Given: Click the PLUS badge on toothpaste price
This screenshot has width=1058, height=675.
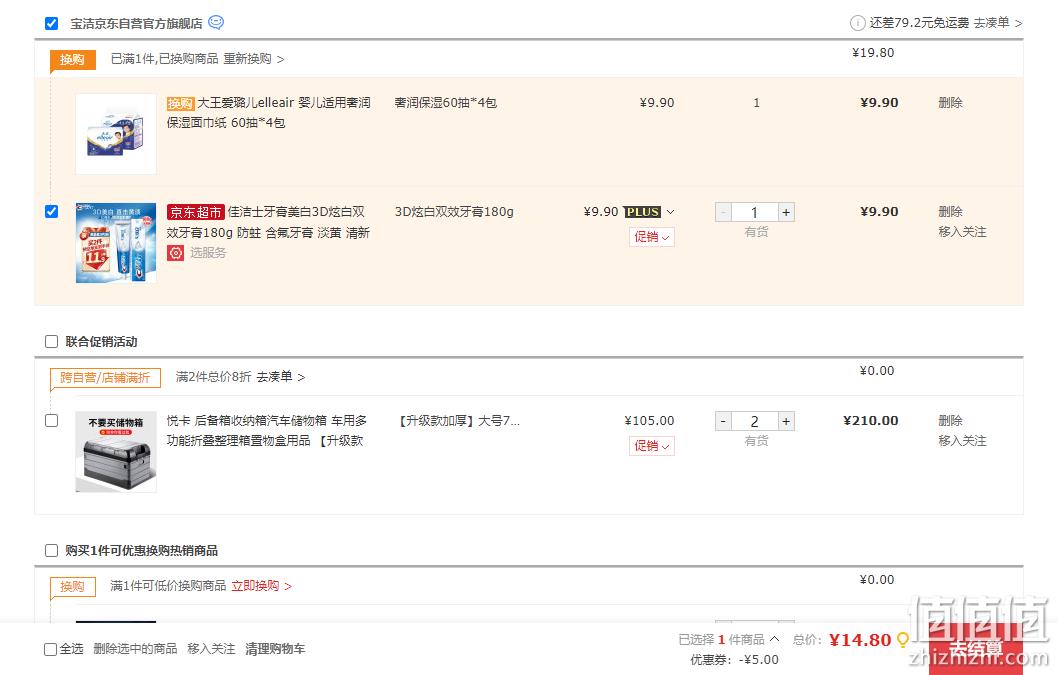Looking at the screenshot, I should coord(642,212).
